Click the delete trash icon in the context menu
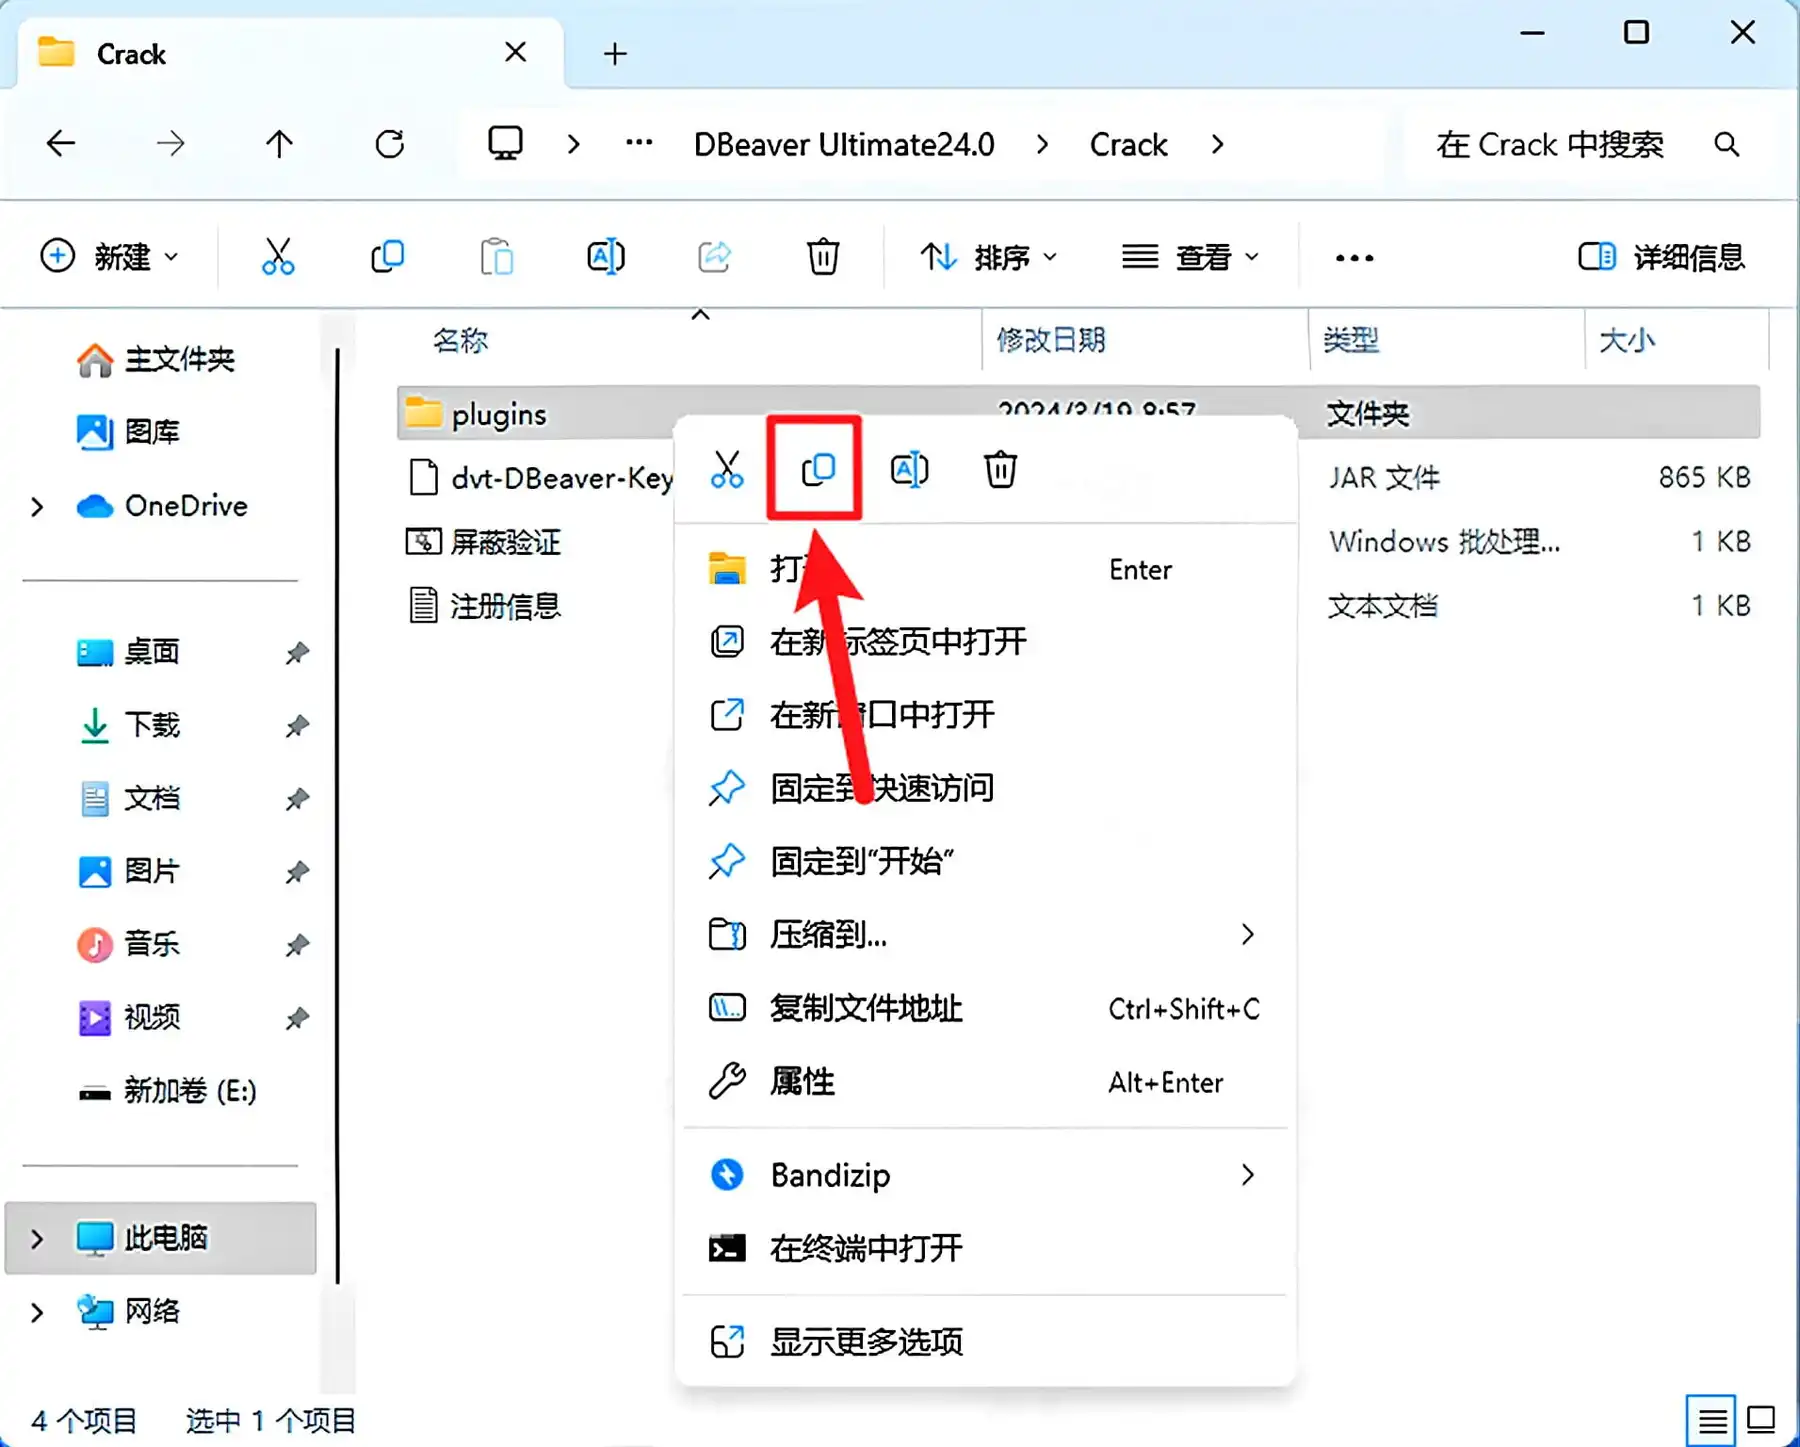Screen dimensions: 1800x1447 click(1000, 469)
